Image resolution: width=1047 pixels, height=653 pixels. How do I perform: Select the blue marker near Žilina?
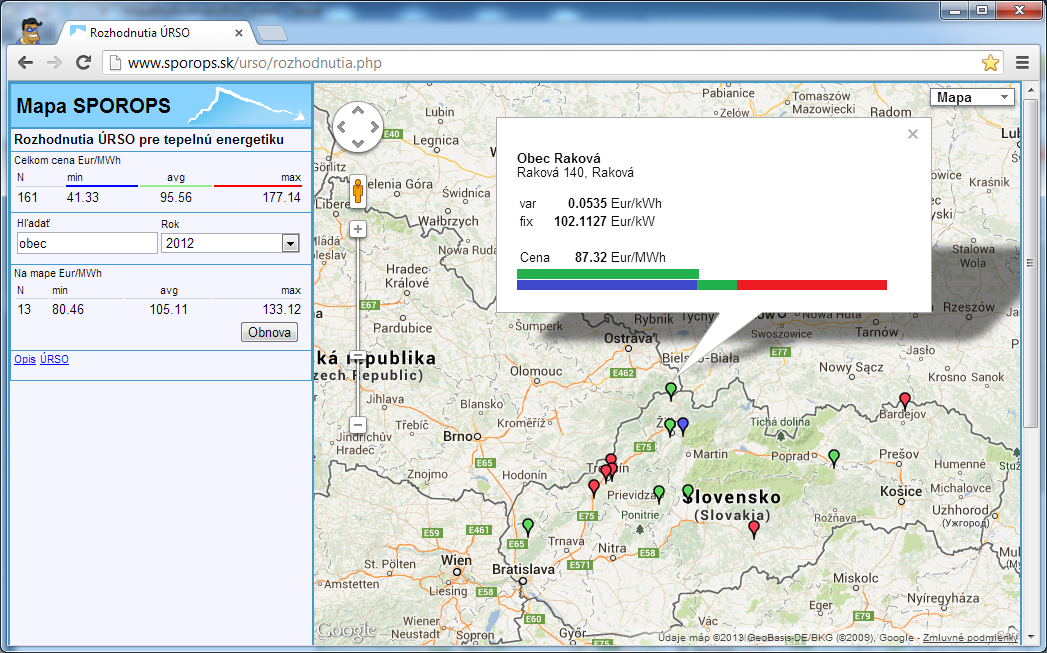click(682, 425)
